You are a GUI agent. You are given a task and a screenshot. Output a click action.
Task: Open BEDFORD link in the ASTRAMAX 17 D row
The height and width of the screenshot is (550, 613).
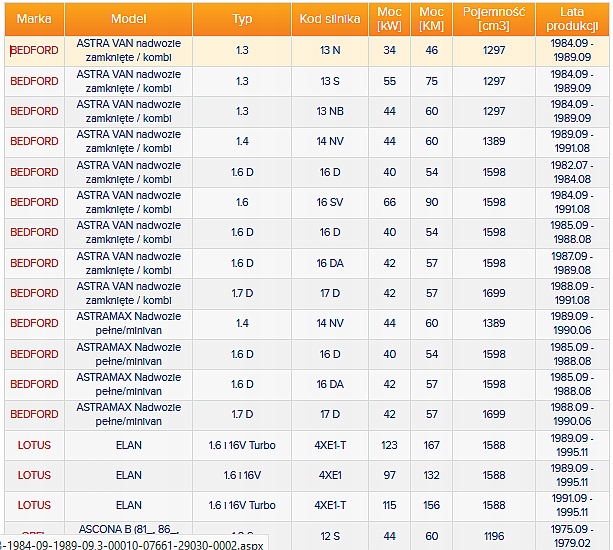[34, 414]
